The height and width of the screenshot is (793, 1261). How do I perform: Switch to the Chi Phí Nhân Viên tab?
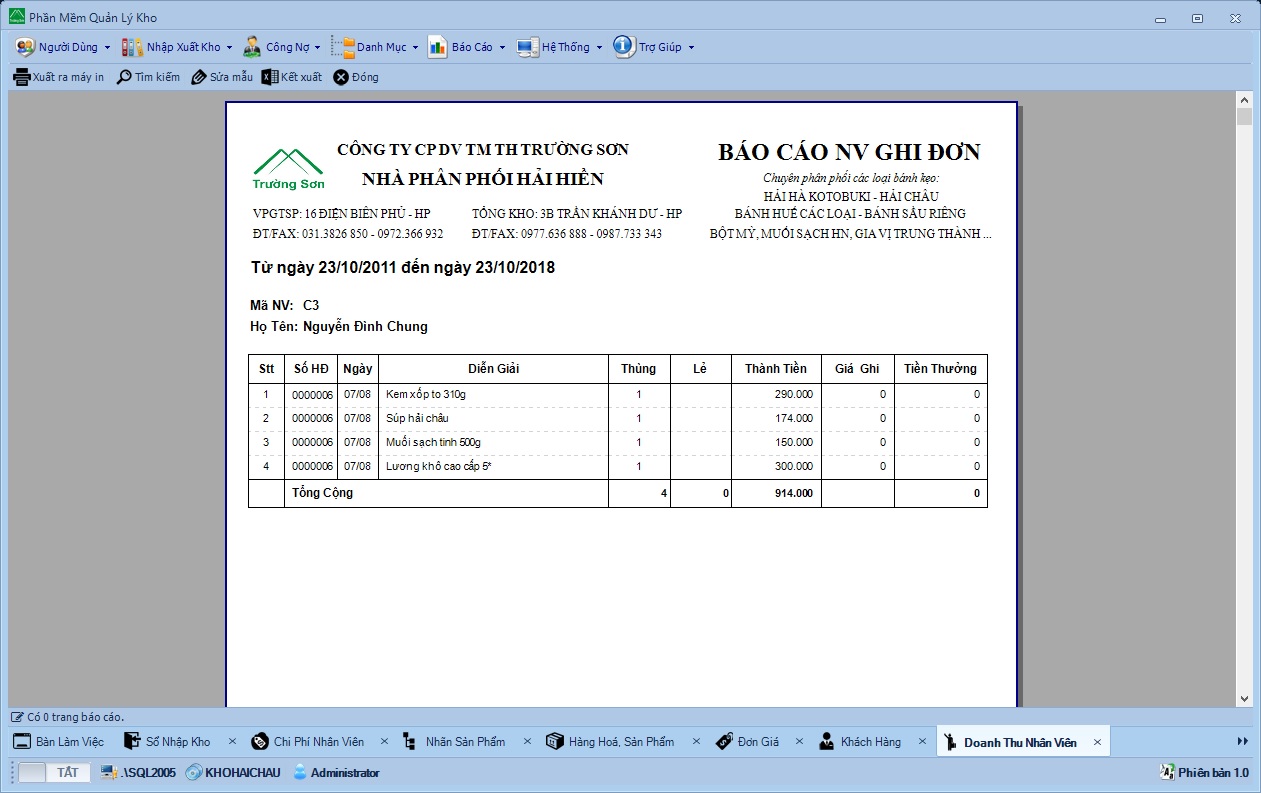tap(318, 742)
